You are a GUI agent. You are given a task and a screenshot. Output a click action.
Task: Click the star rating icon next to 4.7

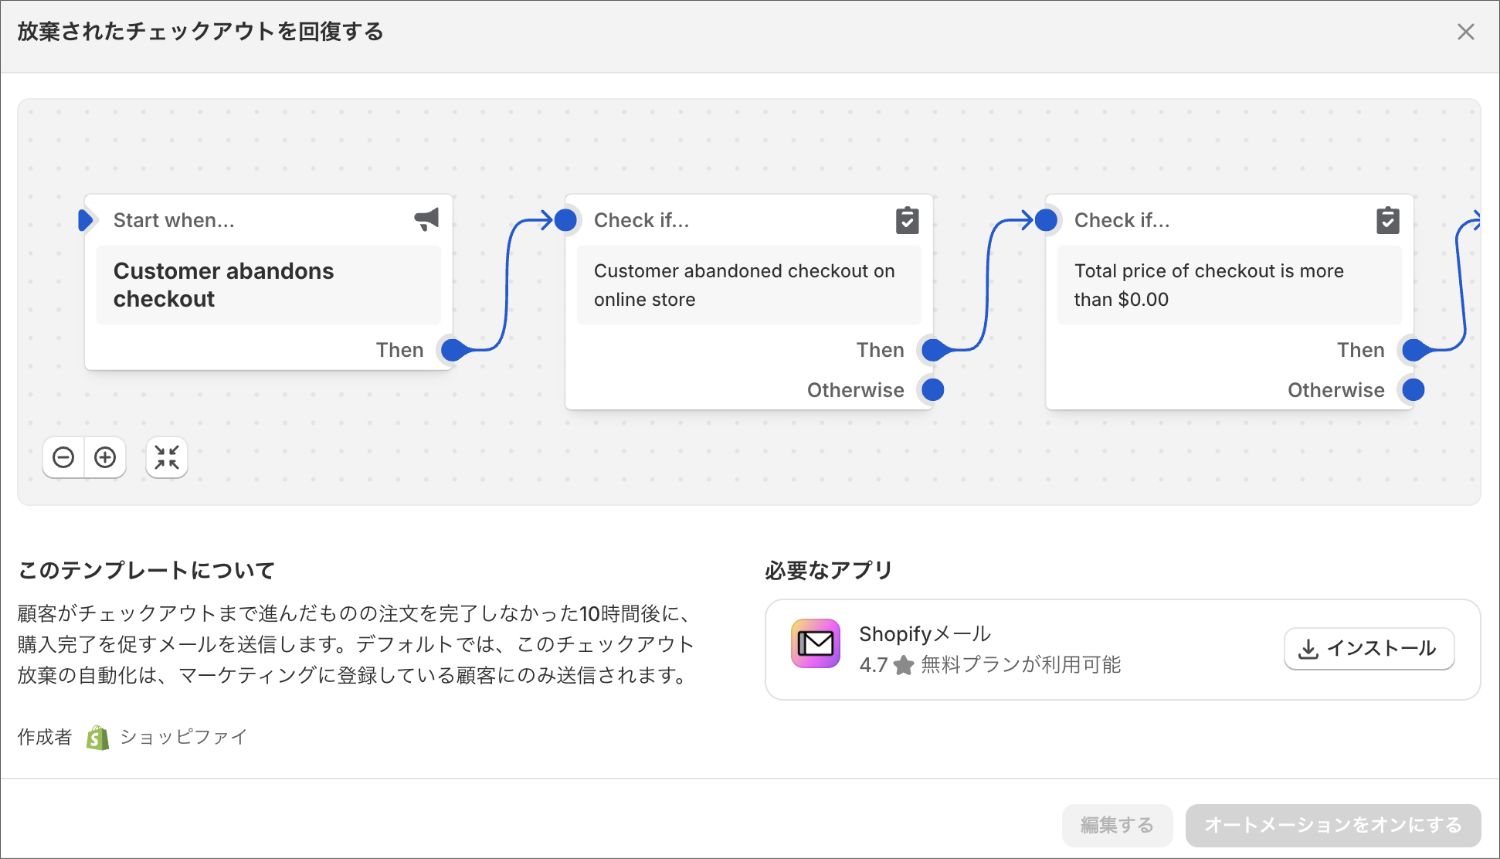pos(904,665)
